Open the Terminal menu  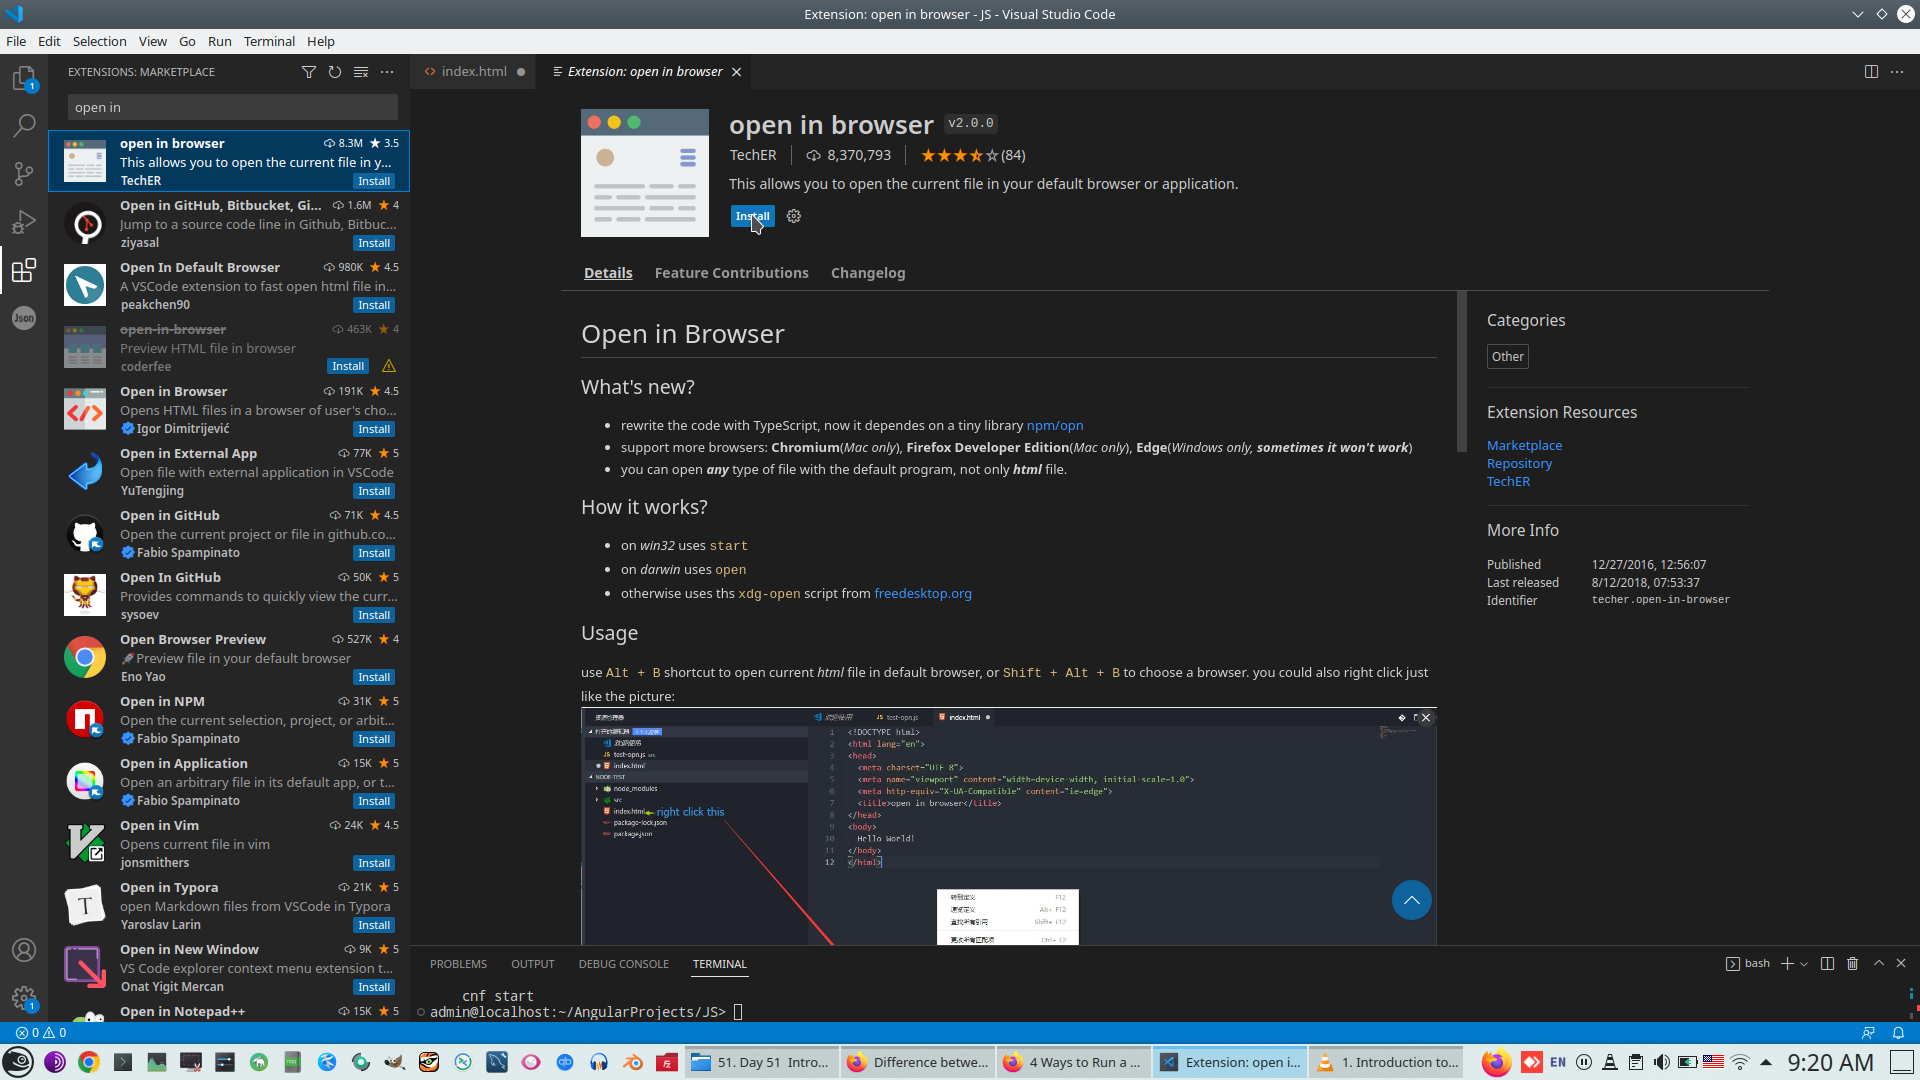point(269,41)
